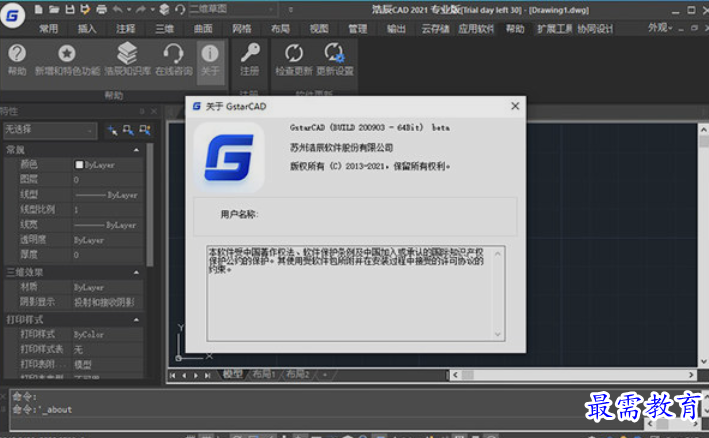
Task: Click the license text scrollbar down arrow
Action: [x=497, y=334]
